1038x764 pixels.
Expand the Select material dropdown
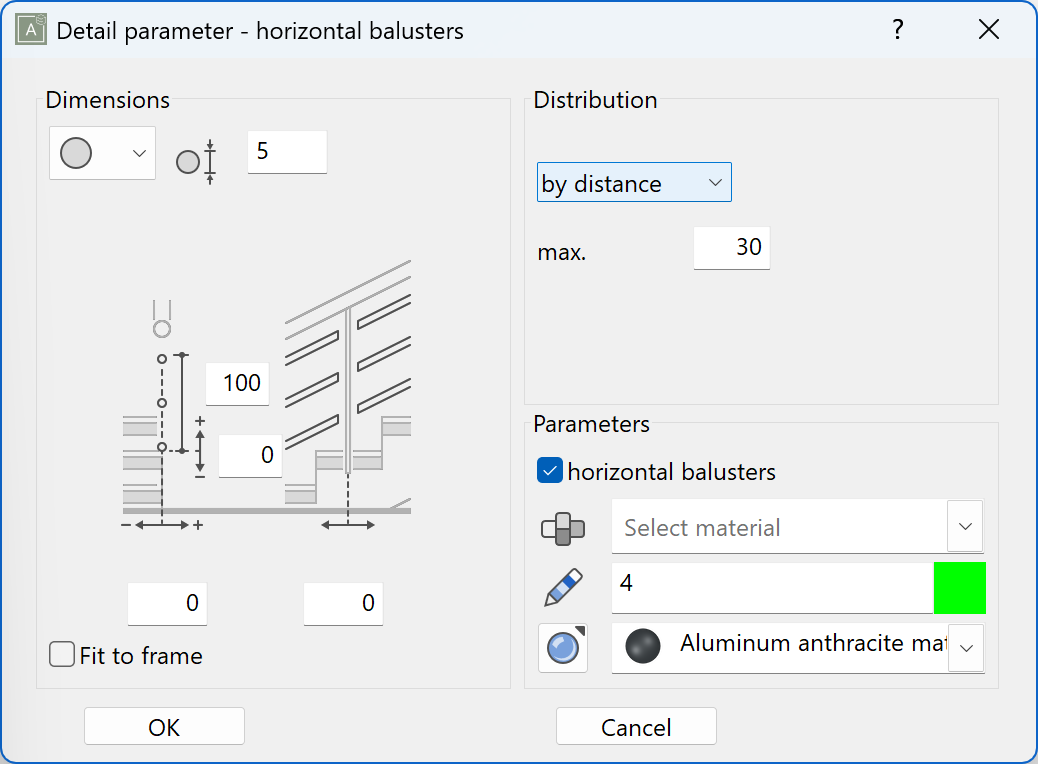[x=964, y=527]
